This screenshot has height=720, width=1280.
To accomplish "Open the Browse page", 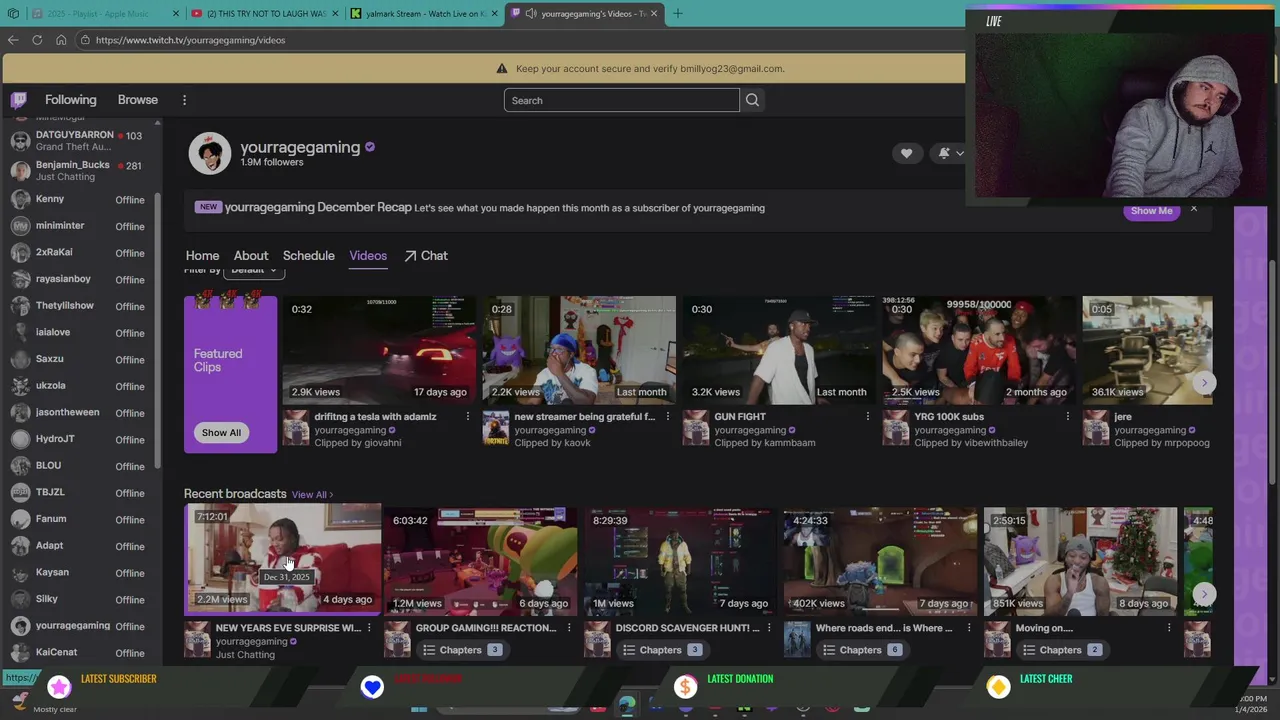I will (x=138, y=100).
